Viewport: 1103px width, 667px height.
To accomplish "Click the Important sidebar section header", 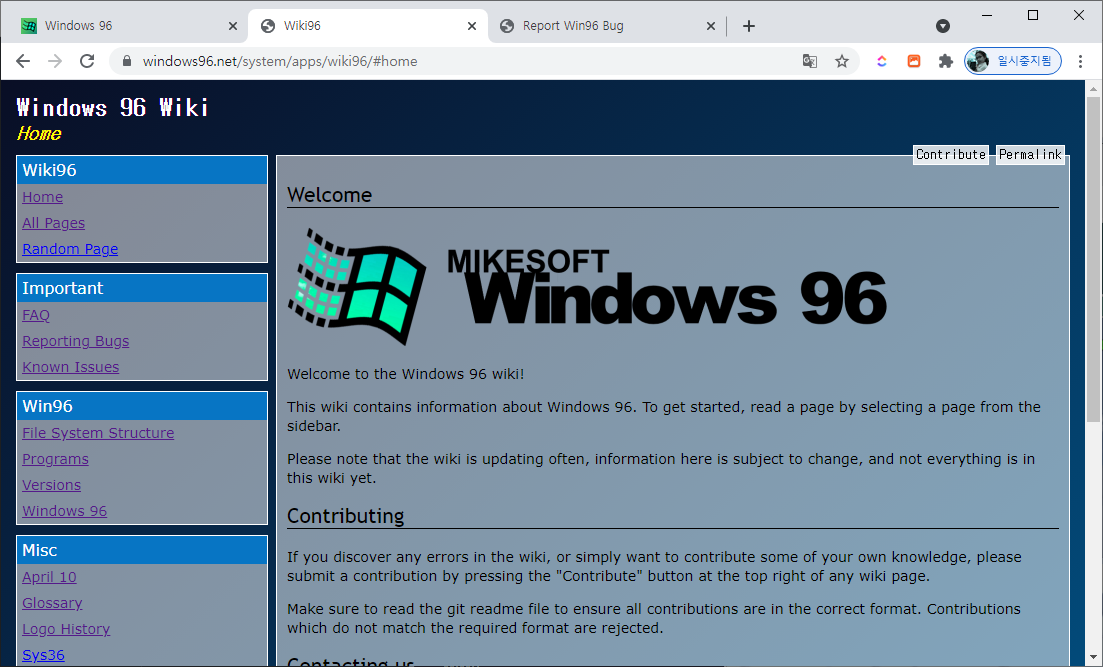I will pos(142,288).
